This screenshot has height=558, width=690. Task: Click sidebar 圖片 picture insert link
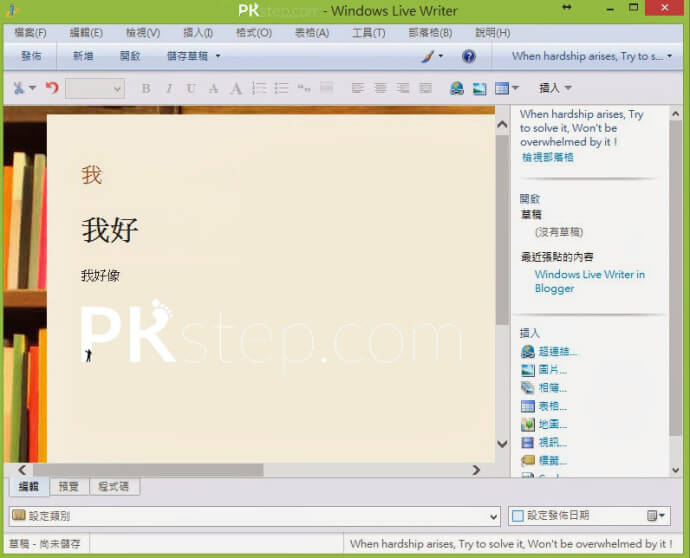(x=552, y=370)
